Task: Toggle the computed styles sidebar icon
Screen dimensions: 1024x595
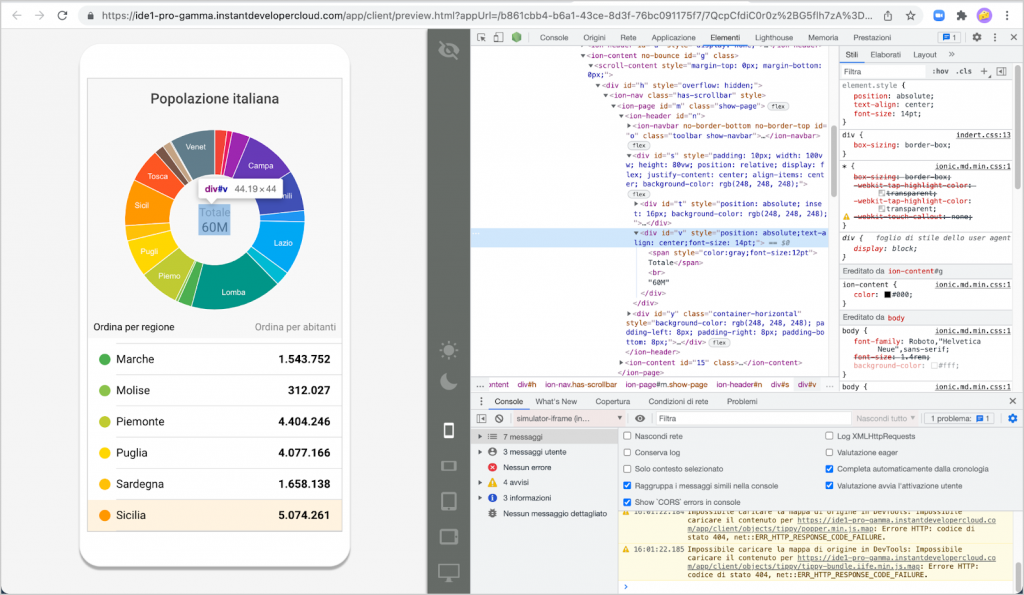Action: tap(1002, 71)
